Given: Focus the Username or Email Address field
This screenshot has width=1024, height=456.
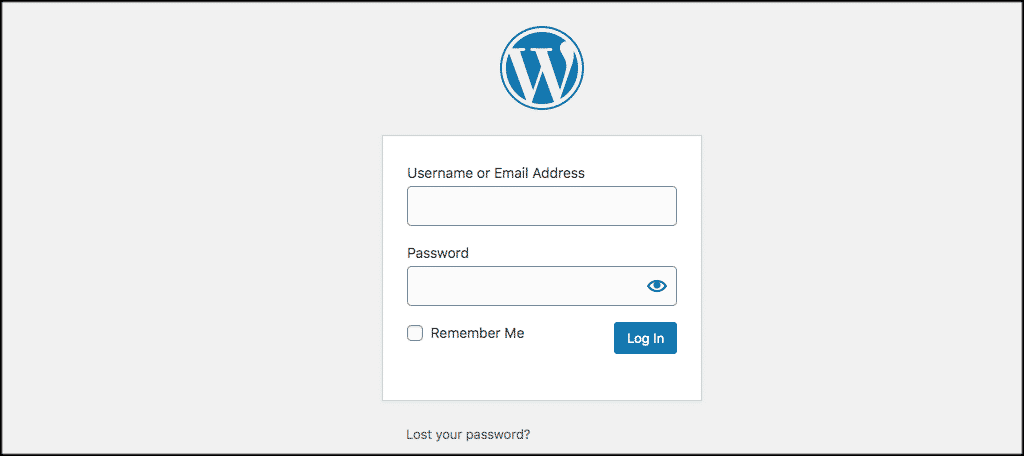Looking at the screenshot, I should 541,206.
